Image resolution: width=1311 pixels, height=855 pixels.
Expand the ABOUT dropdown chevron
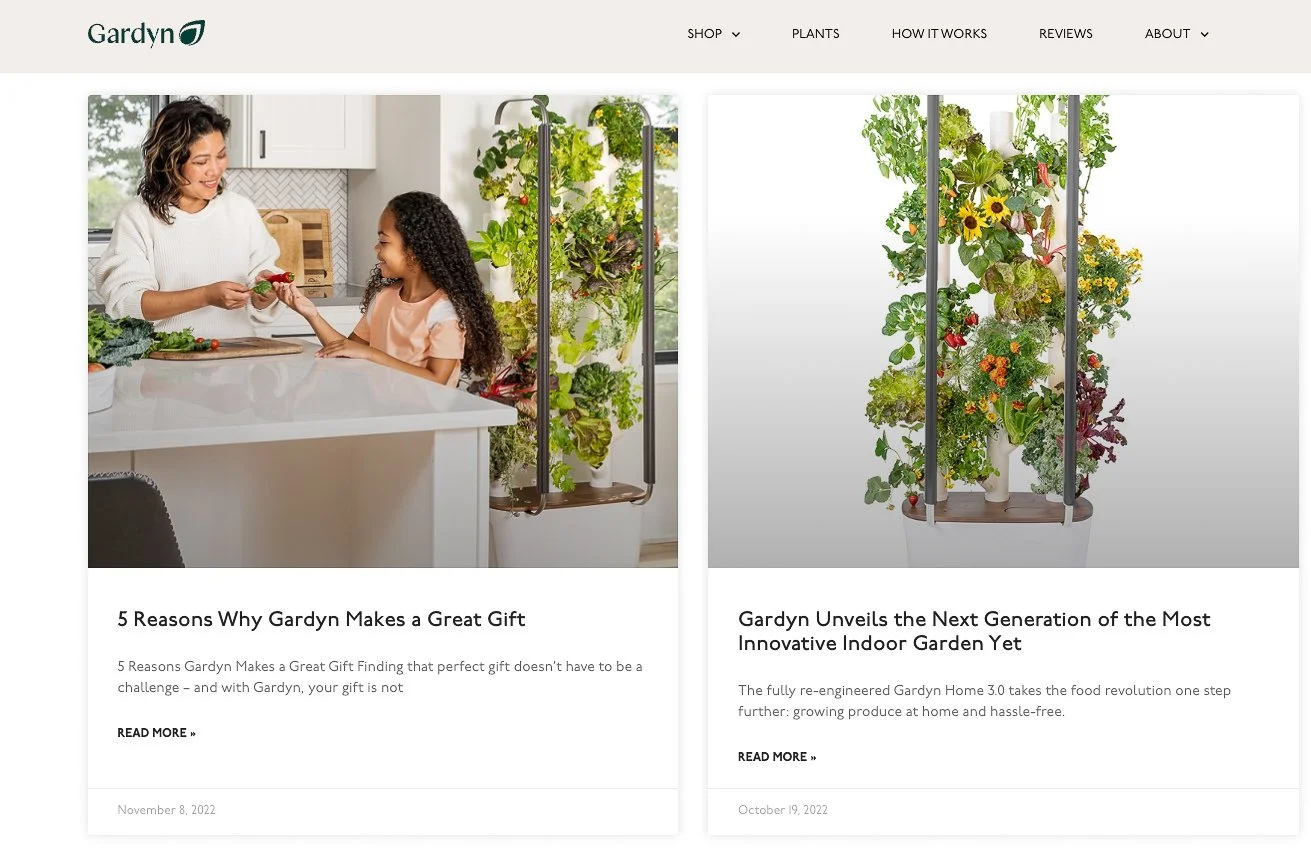[x=1204, y=35]
